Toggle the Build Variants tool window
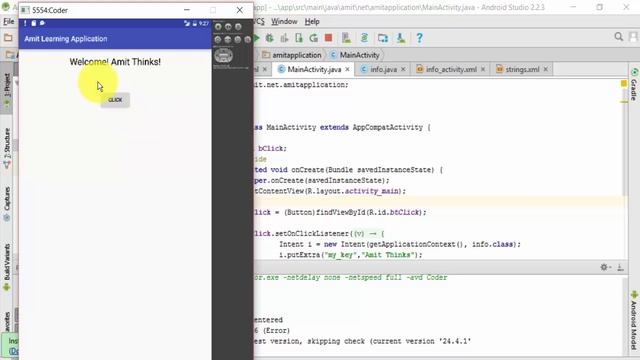Screen dimensions: 640x360 (x=7, y=267)
